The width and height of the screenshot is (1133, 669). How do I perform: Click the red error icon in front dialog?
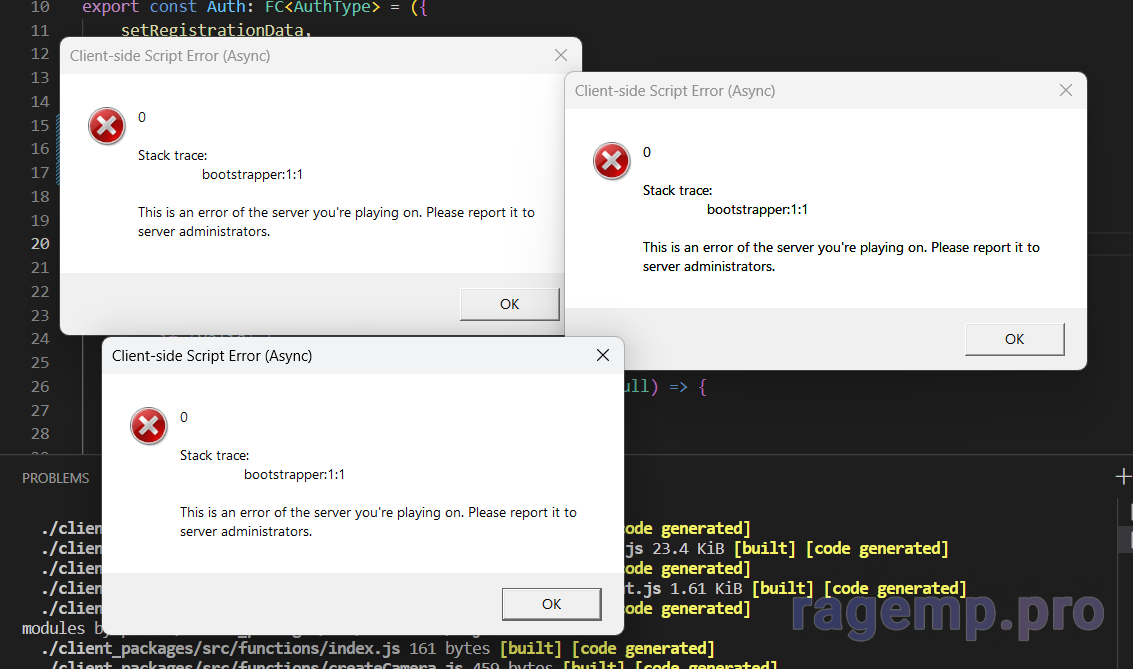point(149,426)
